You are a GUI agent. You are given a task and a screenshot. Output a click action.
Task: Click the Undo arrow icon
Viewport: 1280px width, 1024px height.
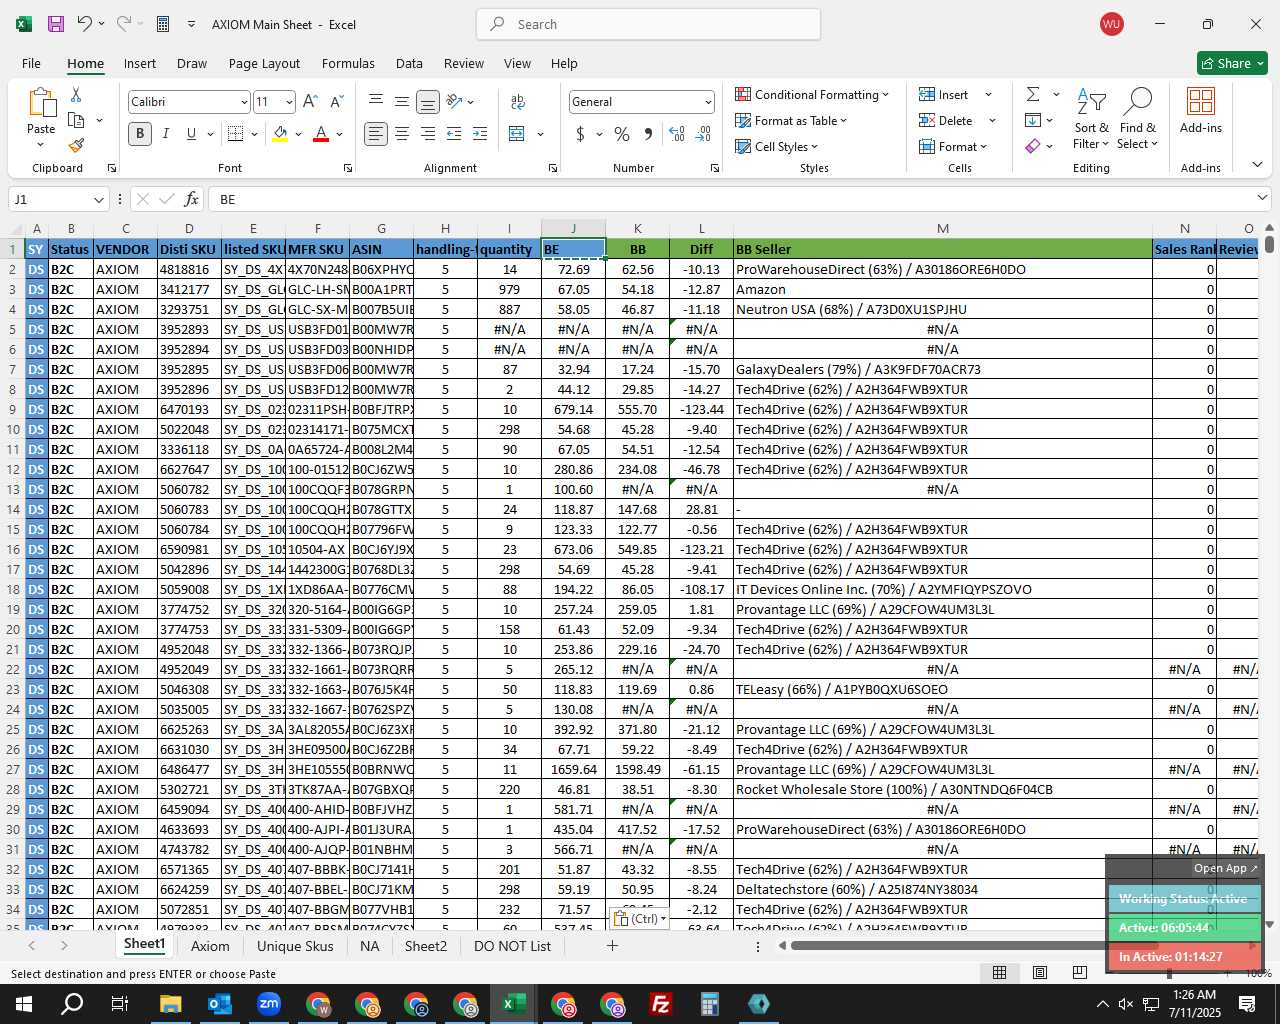(85, 24)
